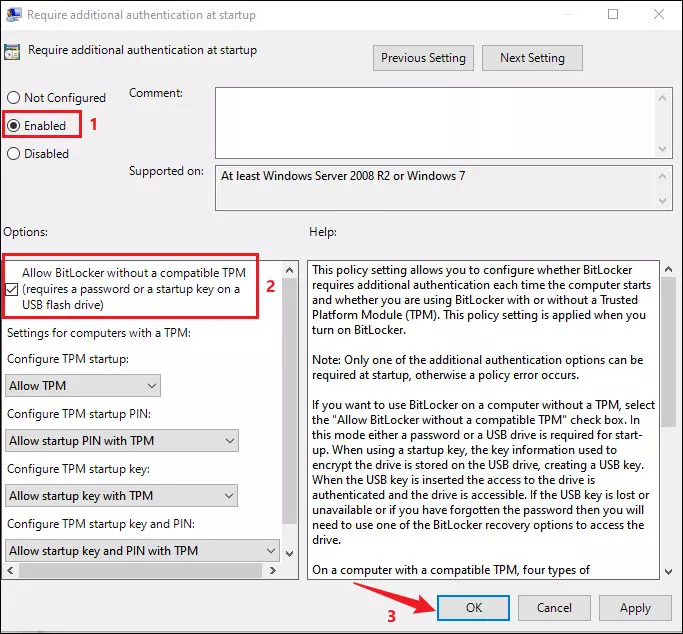683x634 pixels.
Task: Click Supported on box scroll up arrow
Action: 663,176
